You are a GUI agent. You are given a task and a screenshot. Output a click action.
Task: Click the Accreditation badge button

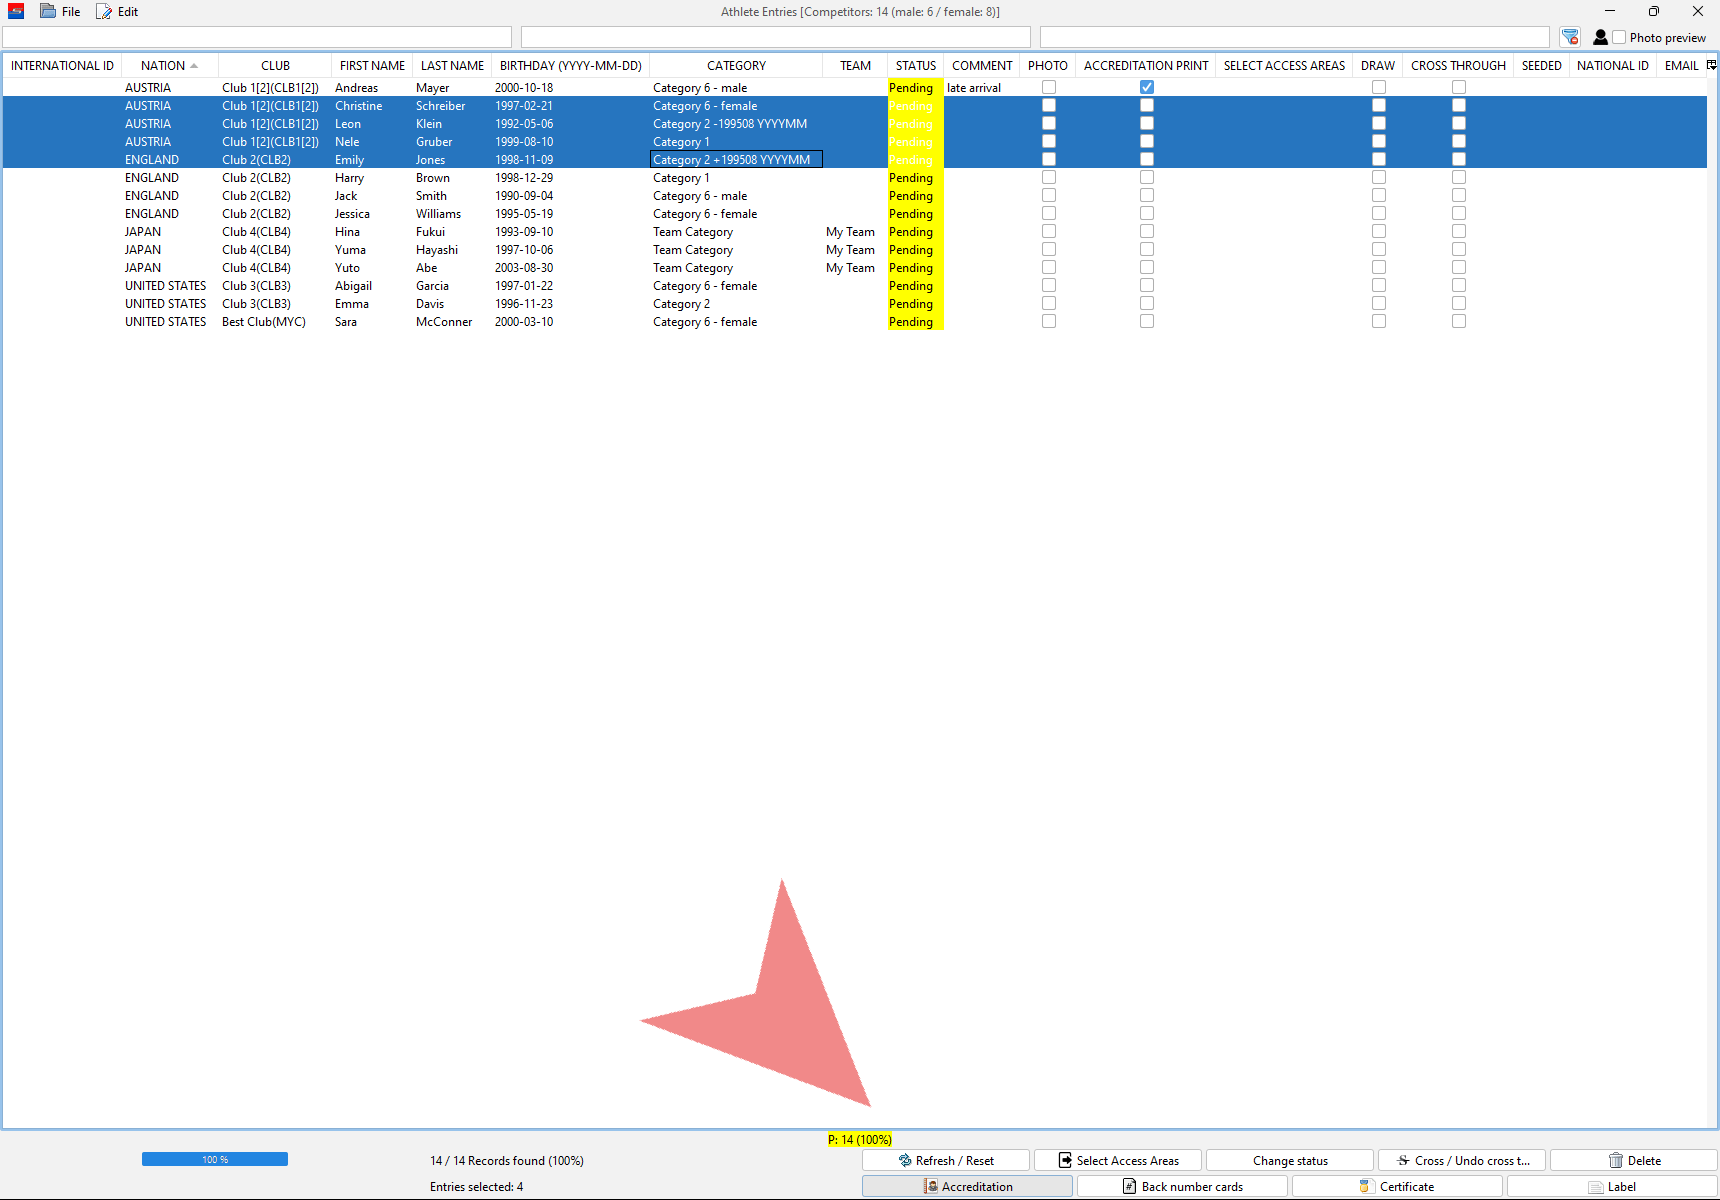967,1187
